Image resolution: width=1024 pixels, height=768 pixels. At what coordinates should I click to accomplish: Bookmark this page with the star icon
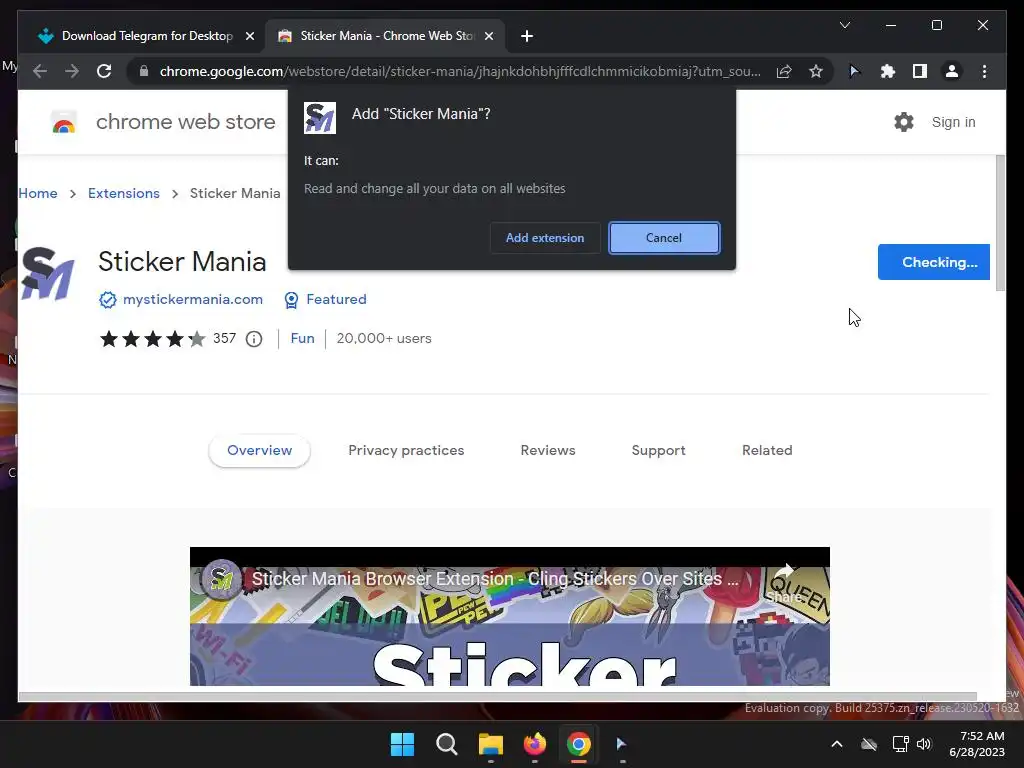coord(816,71)
